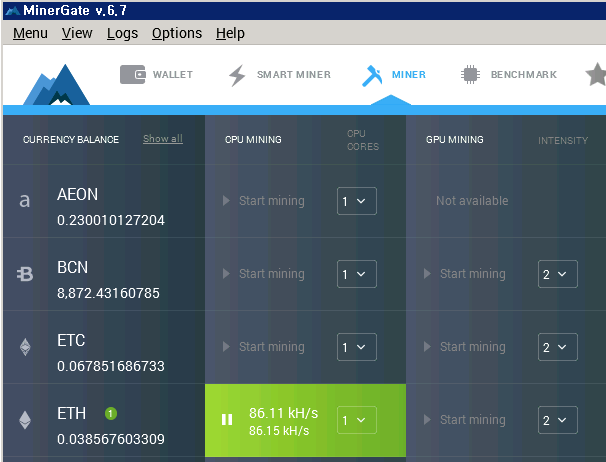Image resolution: width=606 pixels, height=462 pixels.
Task: Click the INTENSITY column header
Action: point(563,141)
